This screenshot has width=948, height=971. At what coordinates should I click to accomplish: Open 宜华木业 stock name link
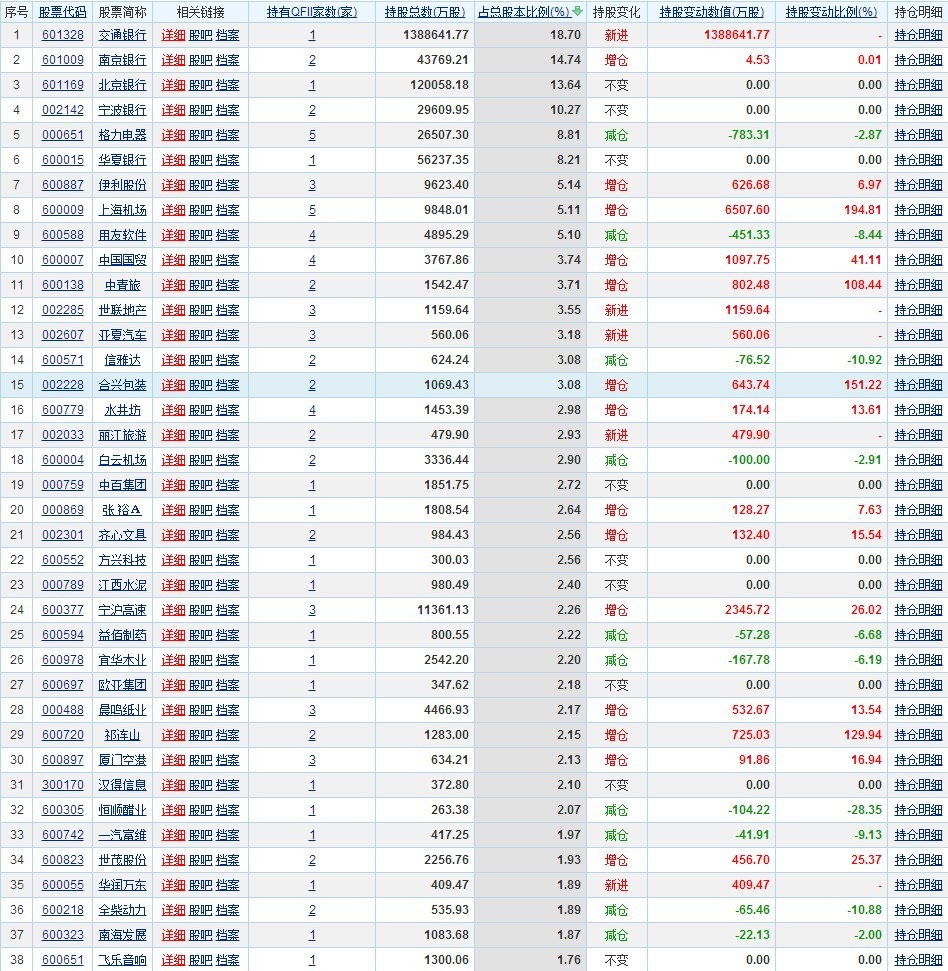pyautogui.click(x=123, y=660)
